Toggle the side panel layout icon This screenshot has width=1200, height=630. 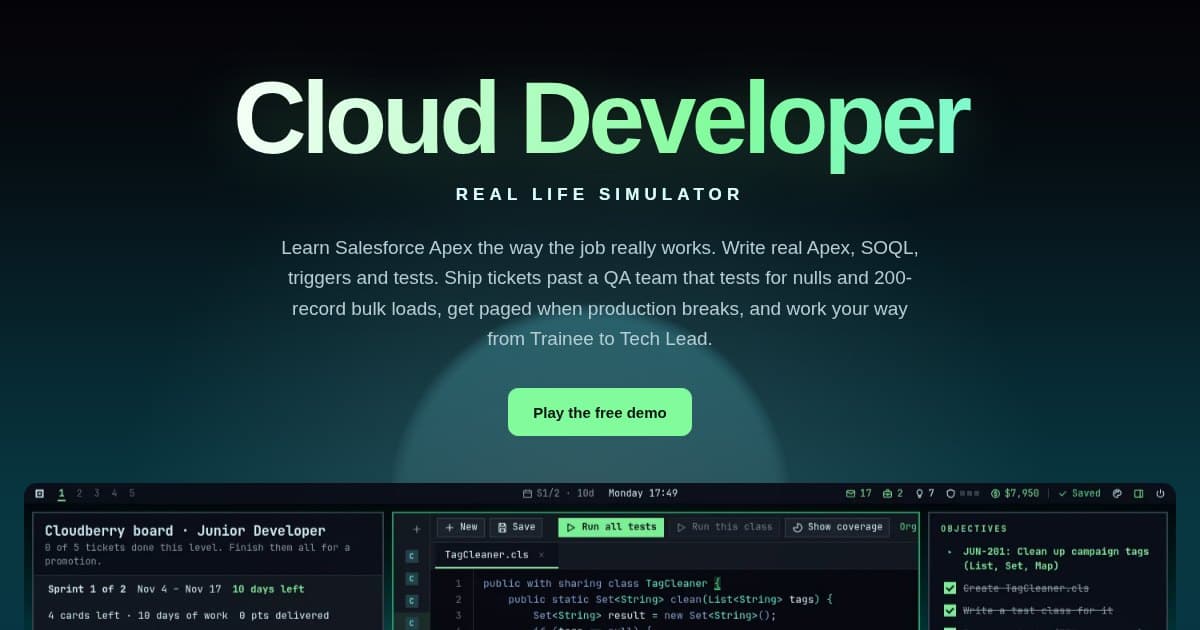click(1139, 493)
